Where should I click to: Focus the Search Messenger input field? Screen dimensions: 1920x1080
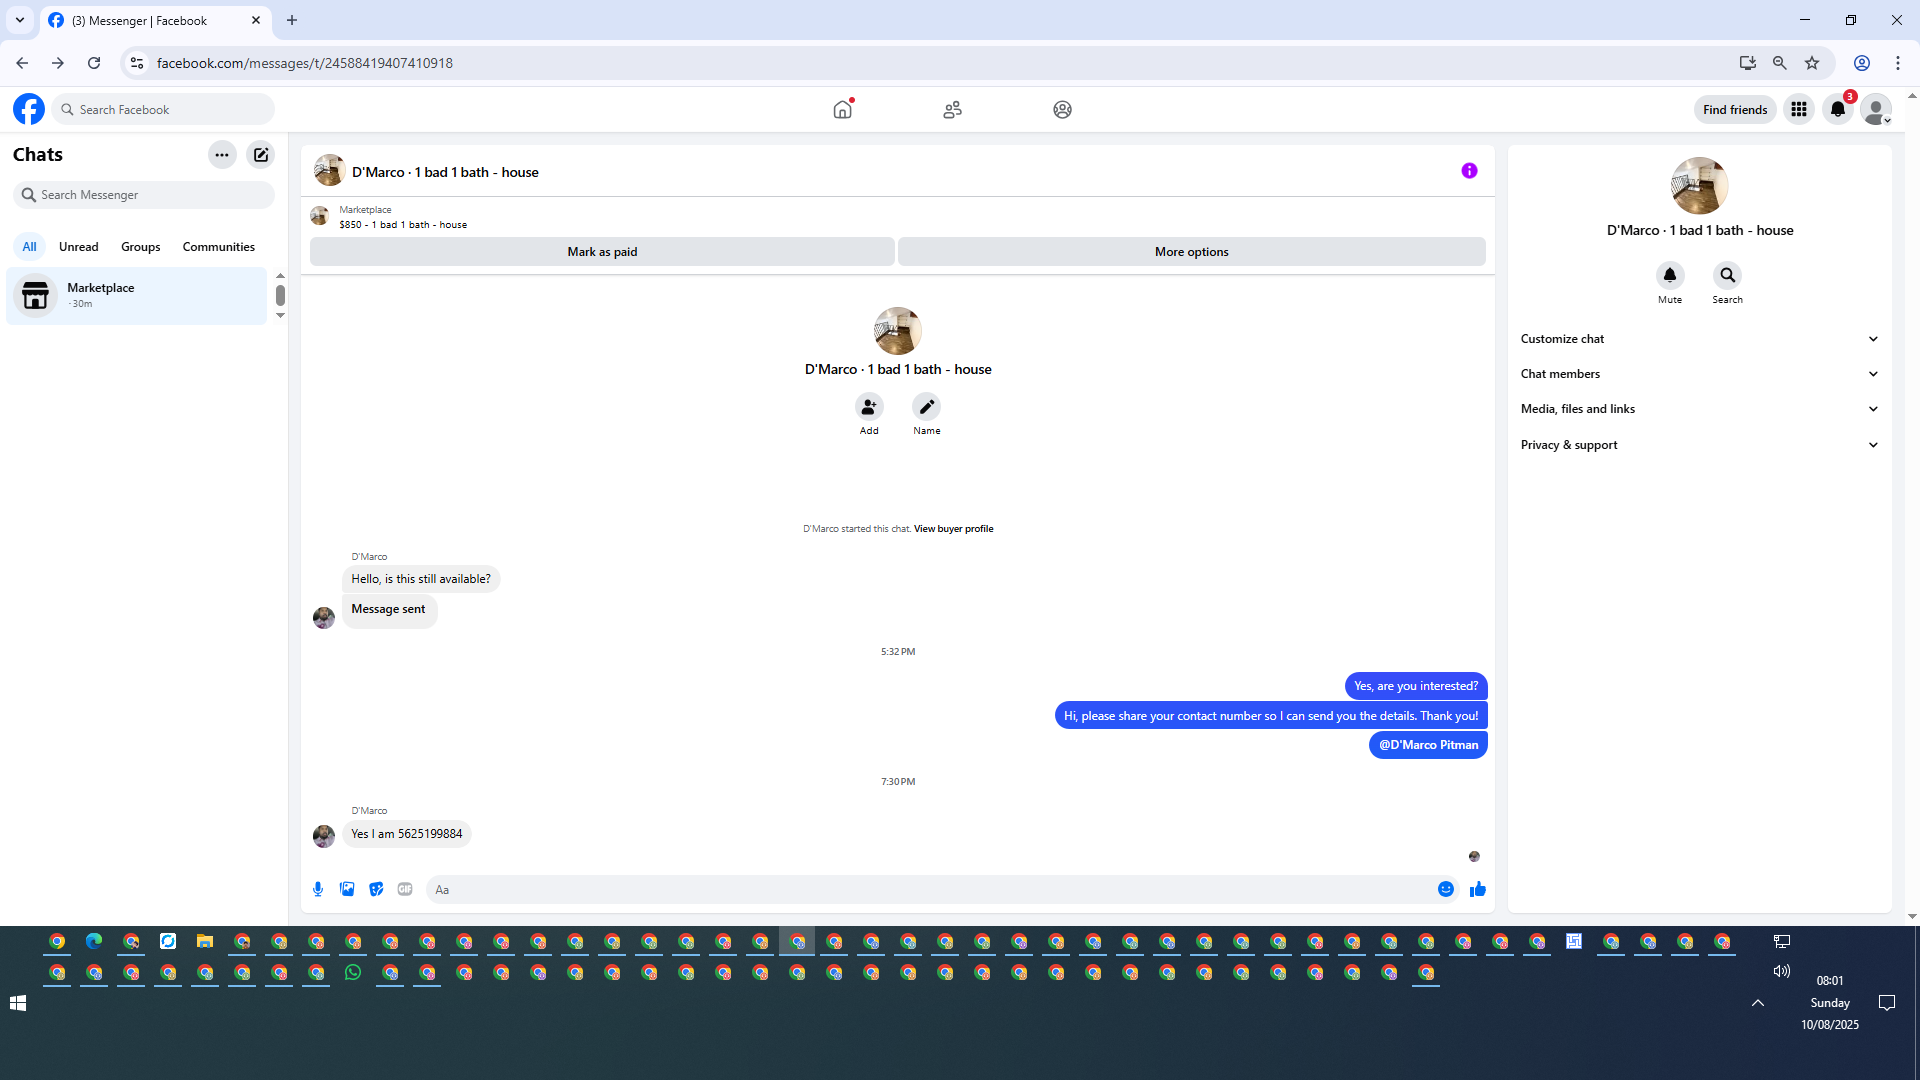150,195
